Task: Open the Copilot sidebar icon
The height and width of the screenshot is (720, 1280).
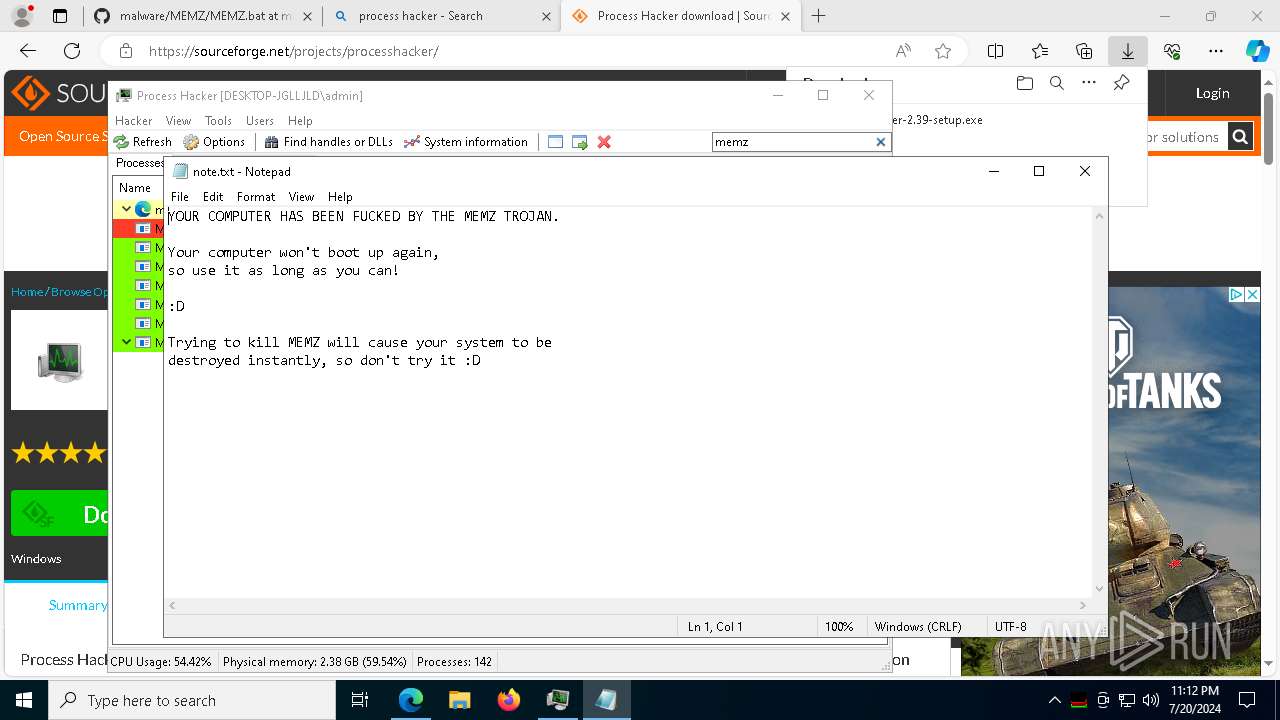Action: pyautogui.click(x=1258, y=51)
